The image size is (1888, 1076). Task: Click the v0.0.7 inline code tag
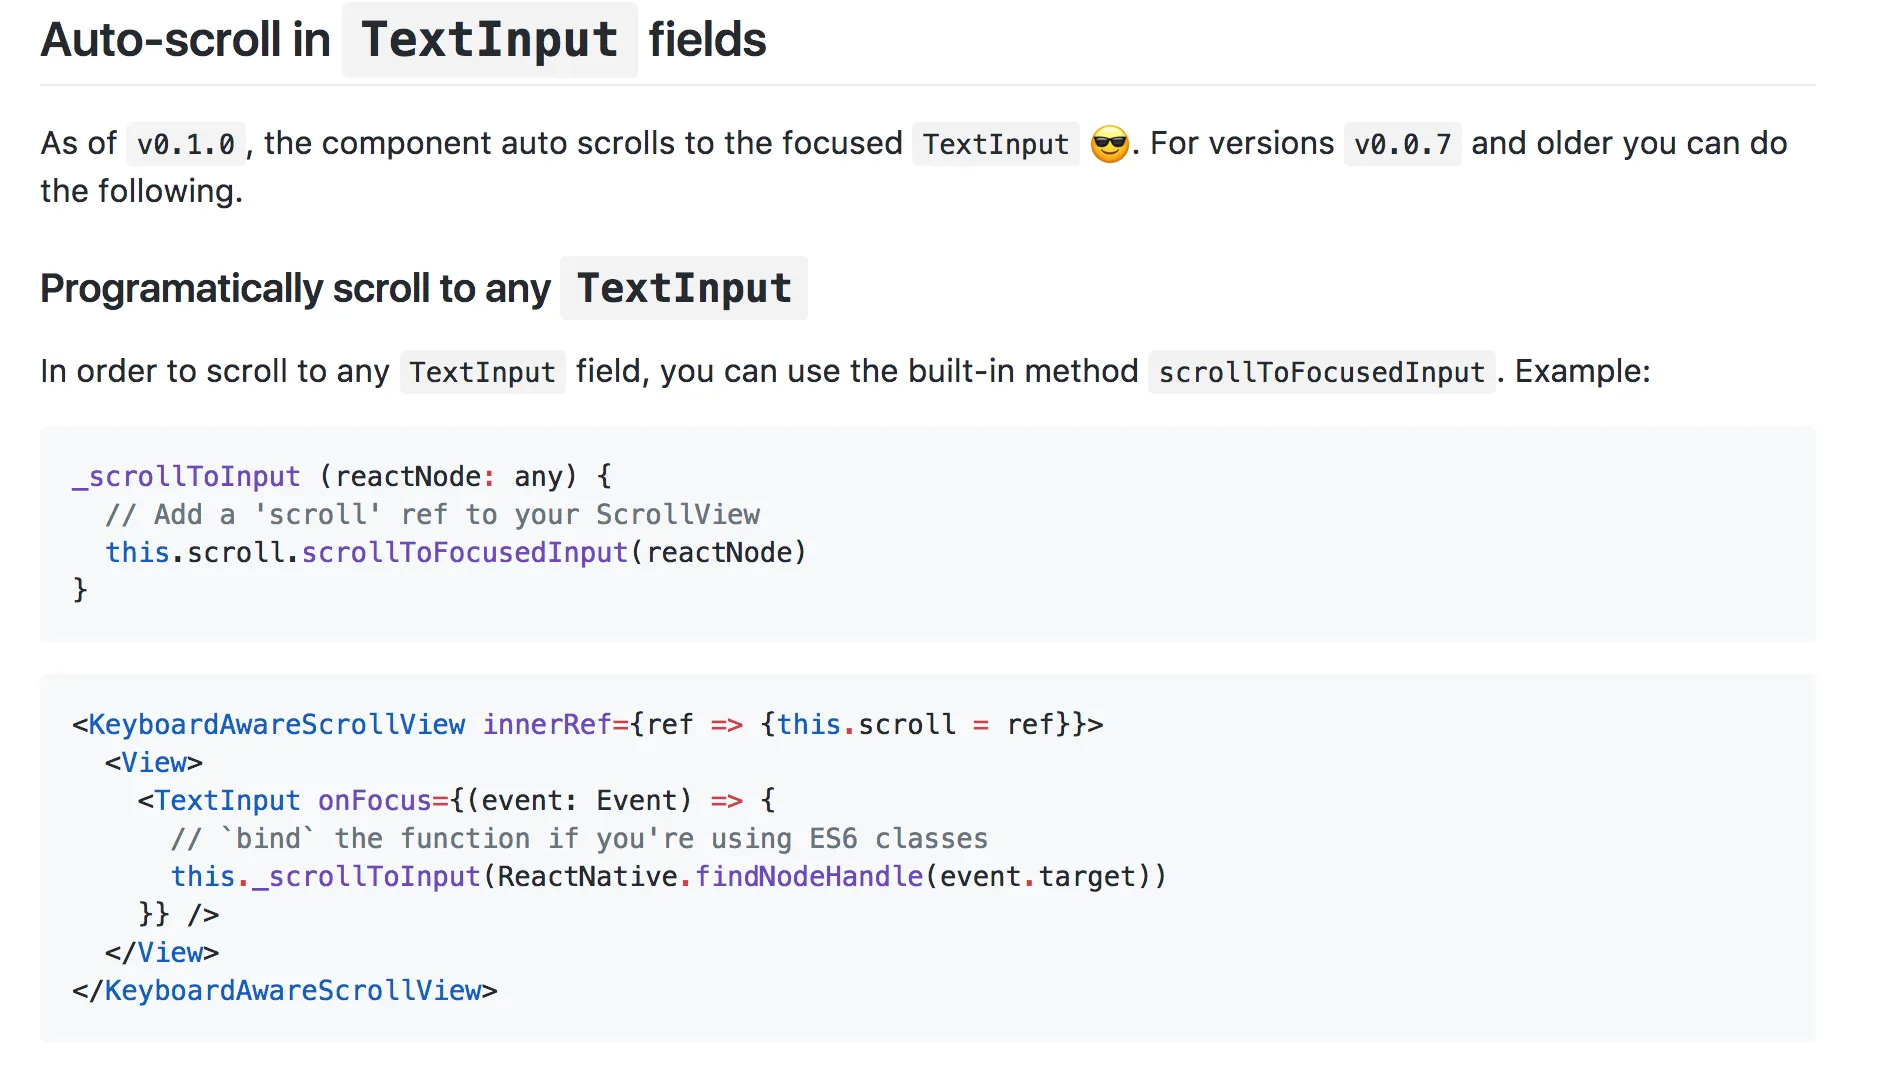click(1402, 145)
